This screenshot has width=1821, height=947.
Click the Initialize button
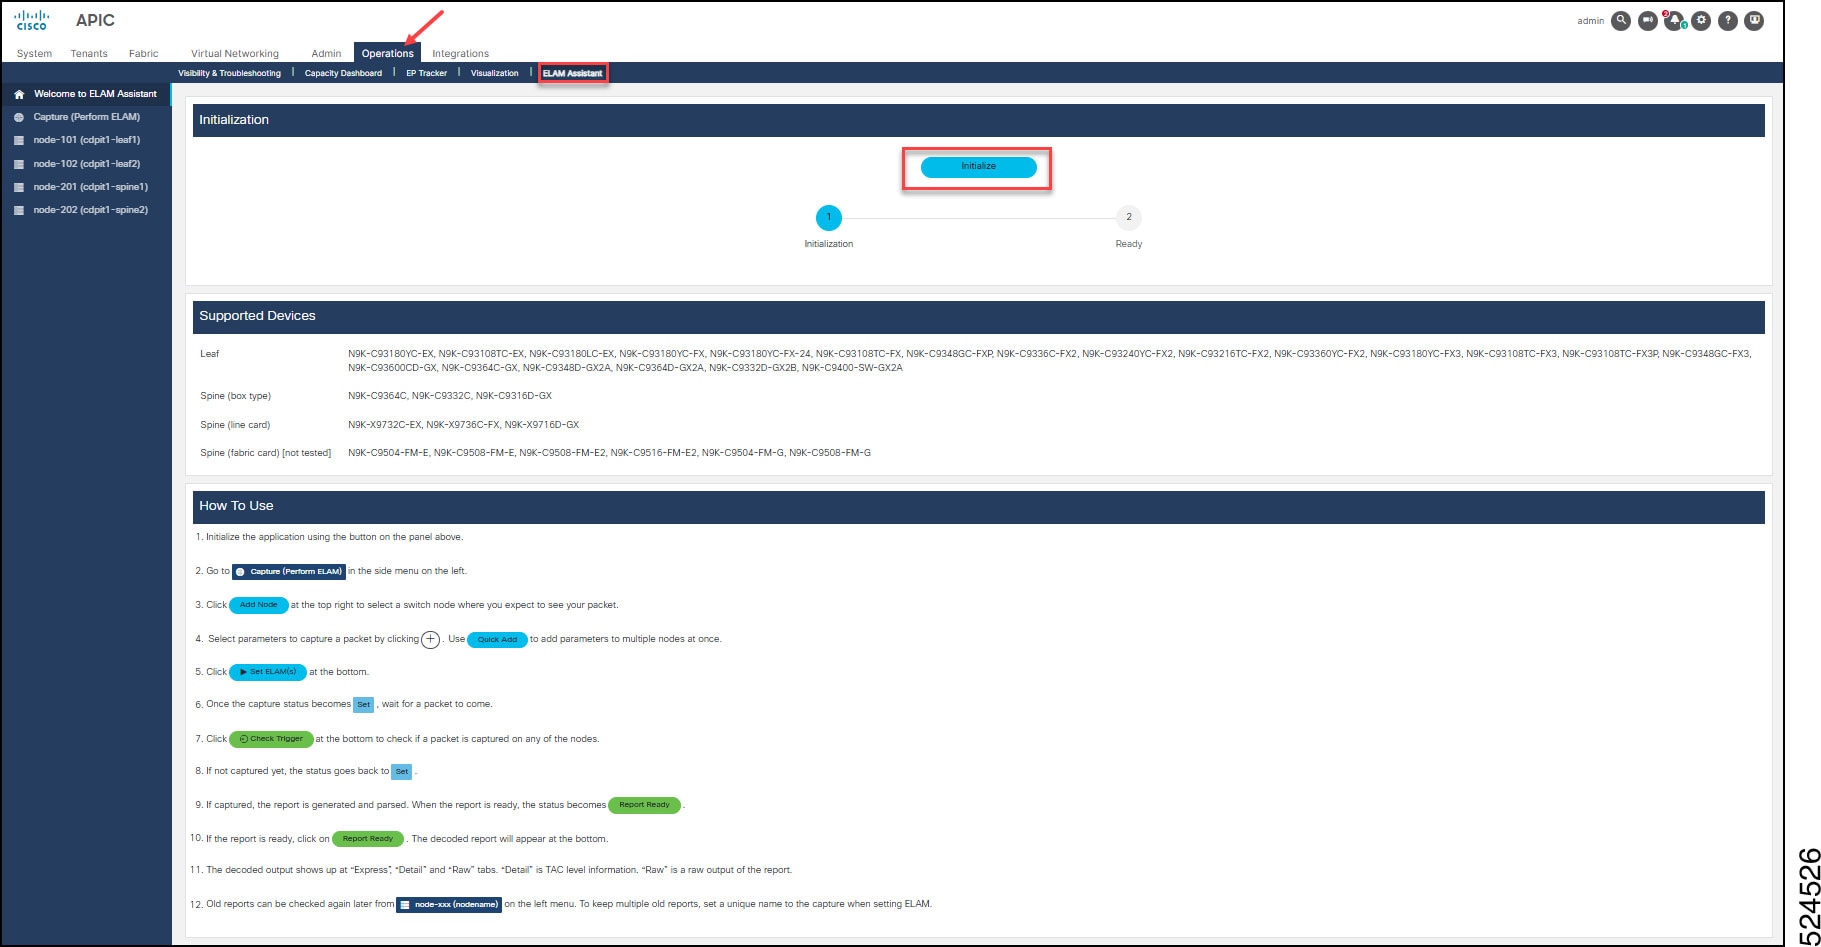point(977,167)
